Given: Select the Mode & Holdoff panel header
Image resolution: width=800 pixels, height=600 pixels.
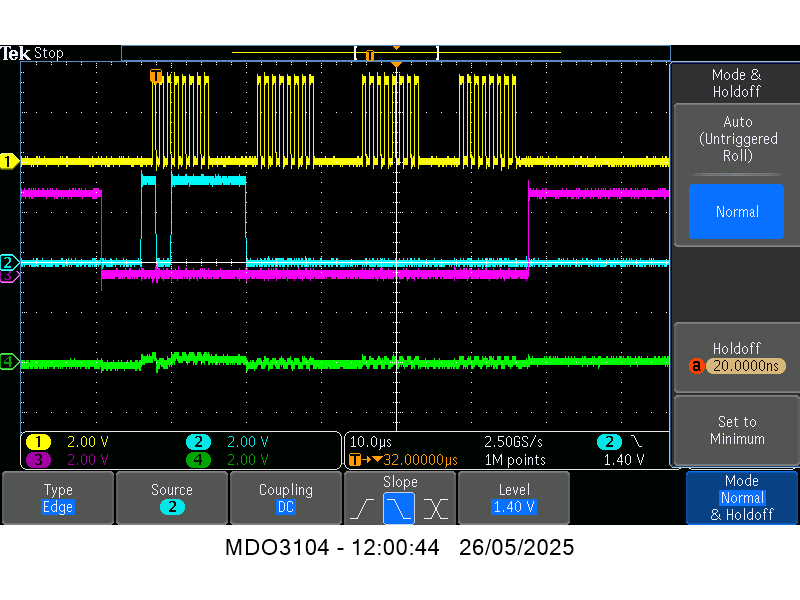Looking at the screenshot, I should [x=738, y=82].
